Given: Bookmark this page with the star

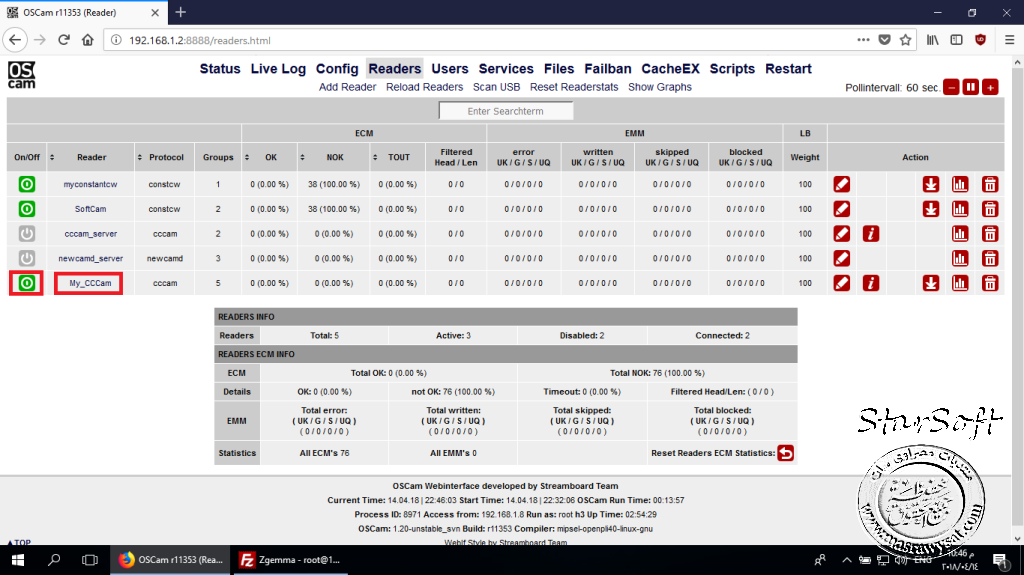Looking at the screenshot, I should [905, 40].
